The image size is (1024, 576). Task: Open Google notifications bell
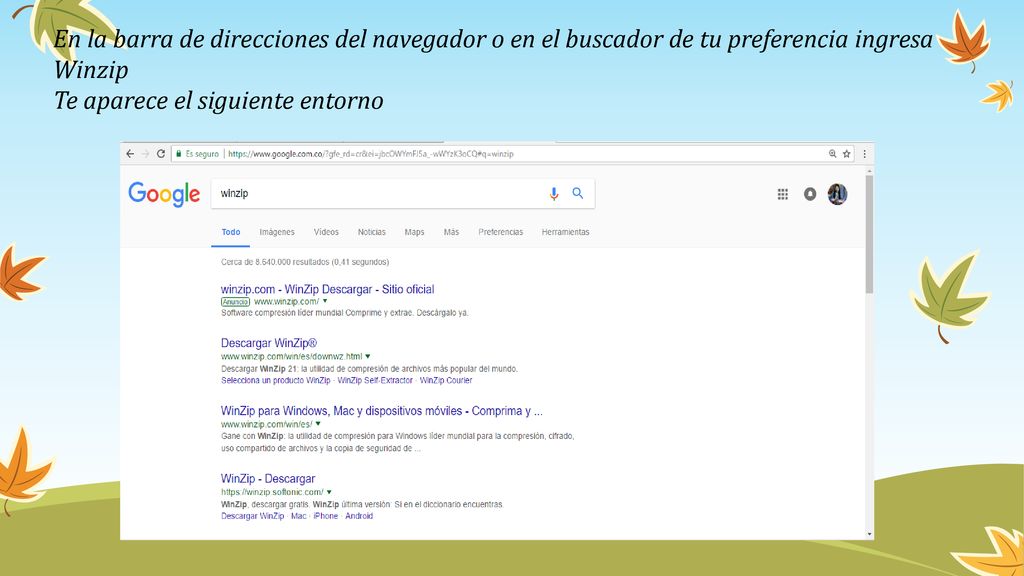pyautogui.click(x=810, y=194)
